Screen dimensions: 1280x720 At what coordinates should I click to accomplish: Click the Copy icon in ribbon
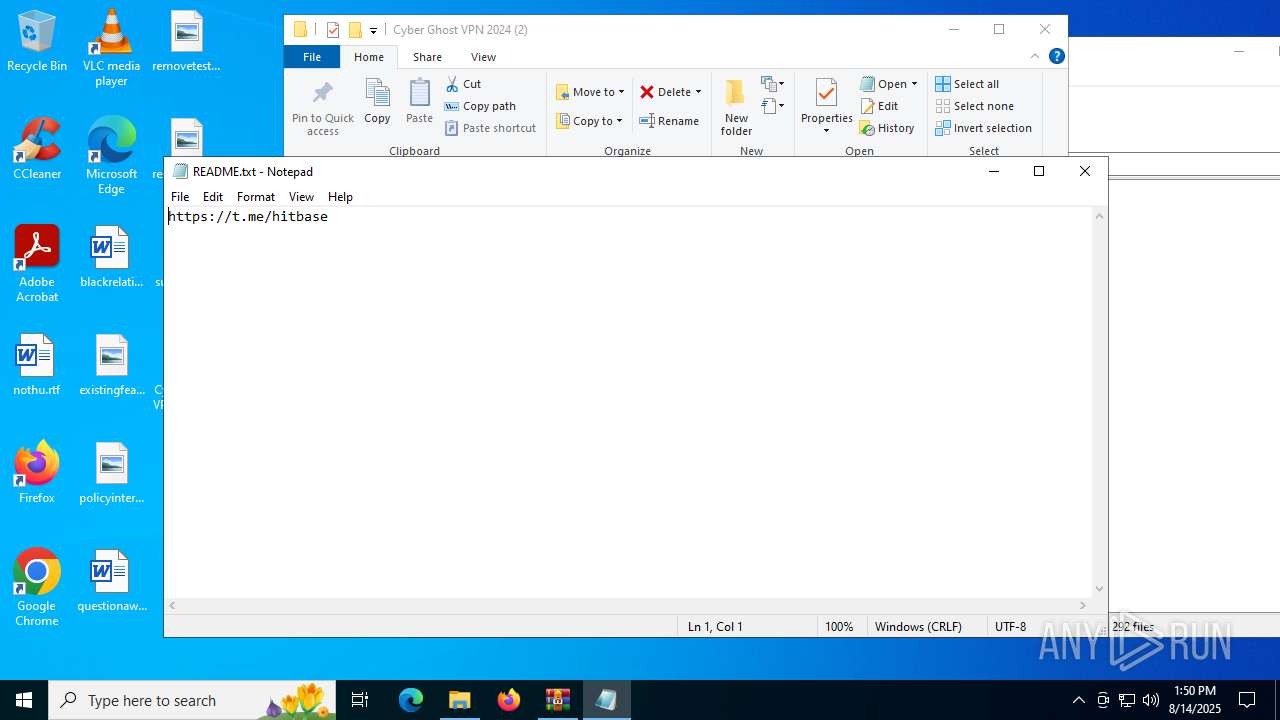pyautogui.click(x=377, y=93)
